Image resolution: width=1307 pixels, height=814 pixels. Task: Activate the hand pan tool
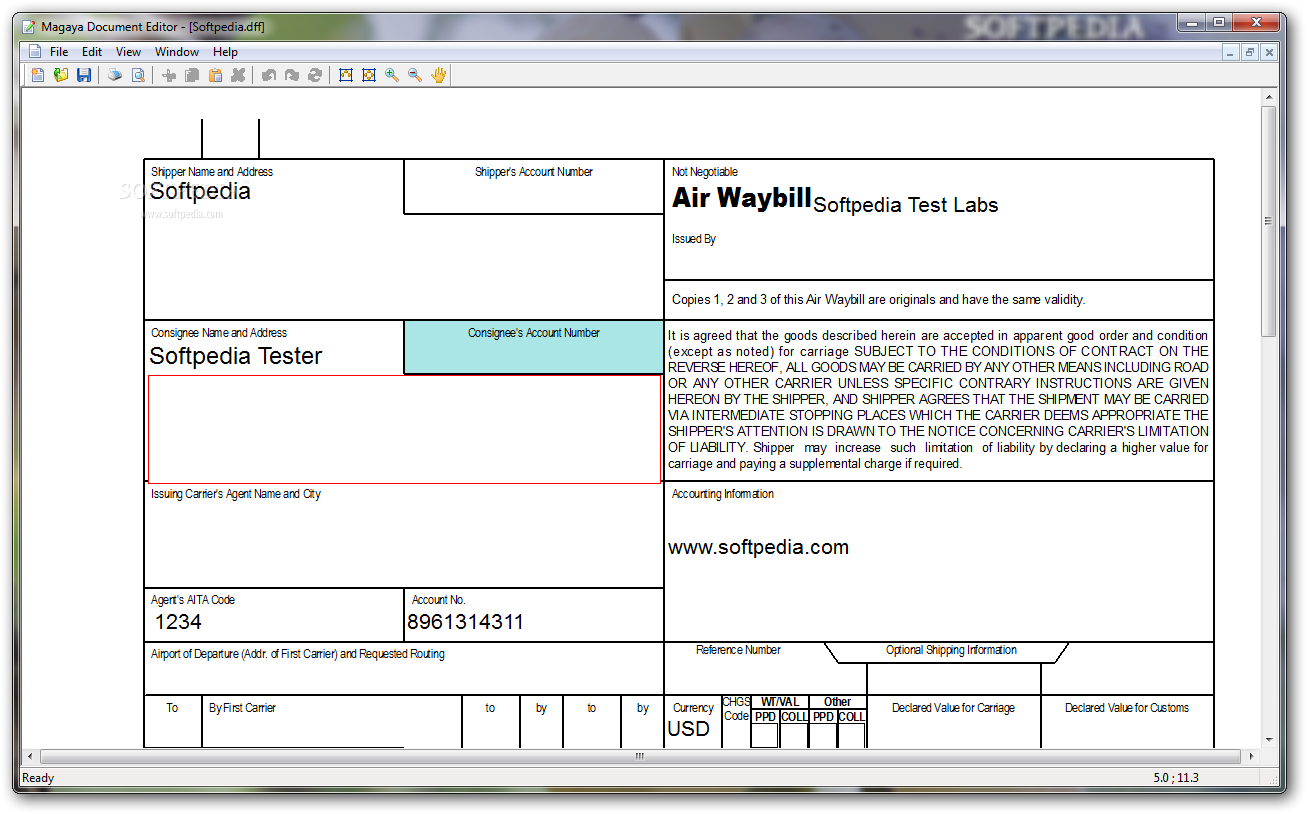click(438, 75)
